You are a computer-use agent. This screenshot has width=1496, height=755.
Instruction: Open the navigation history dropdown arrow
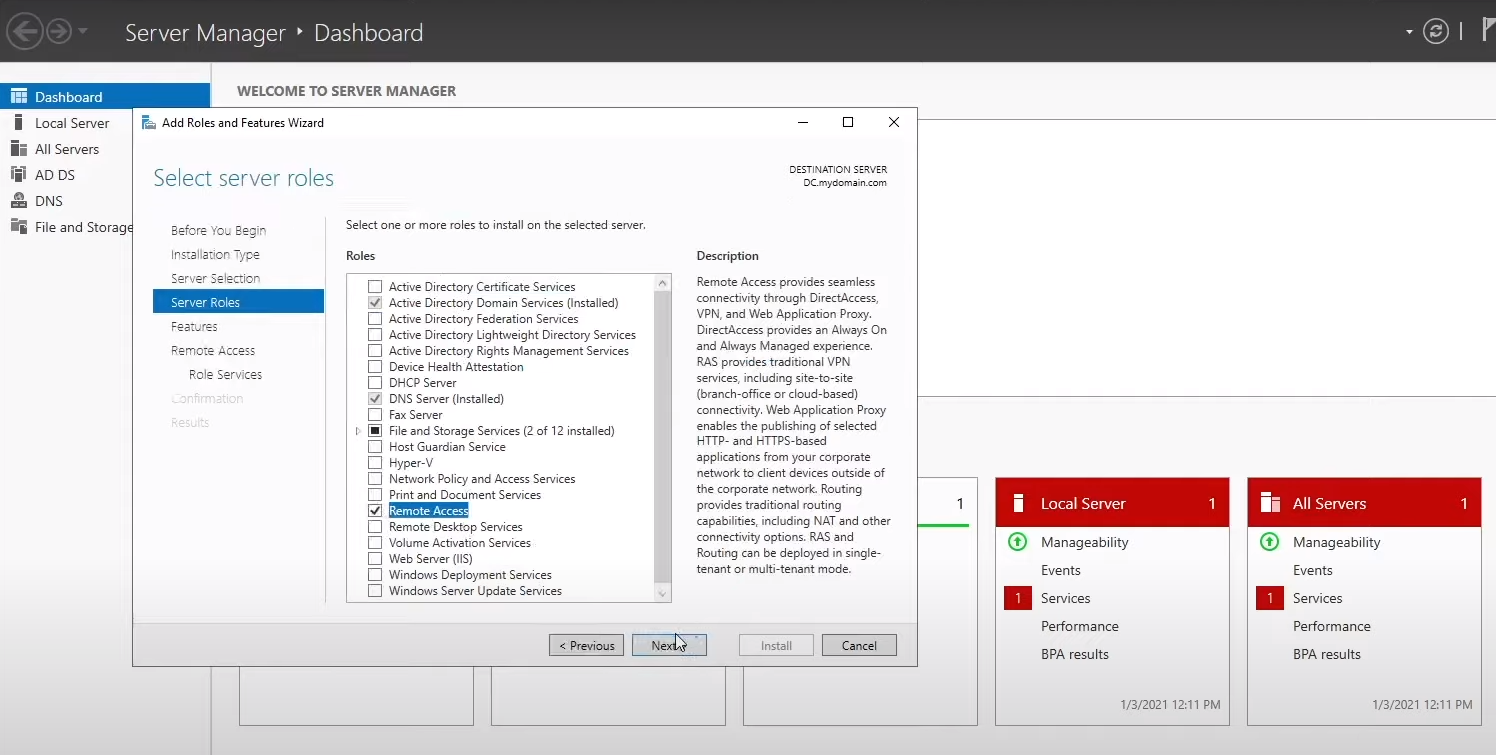point(83,31)
